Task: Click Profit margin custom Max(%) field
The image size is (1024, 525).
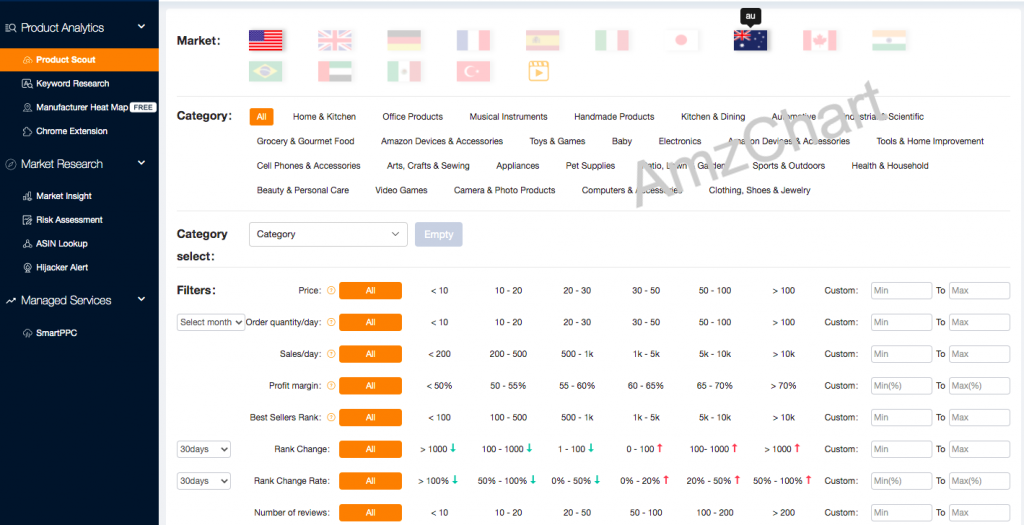Action: pos(979,386)
